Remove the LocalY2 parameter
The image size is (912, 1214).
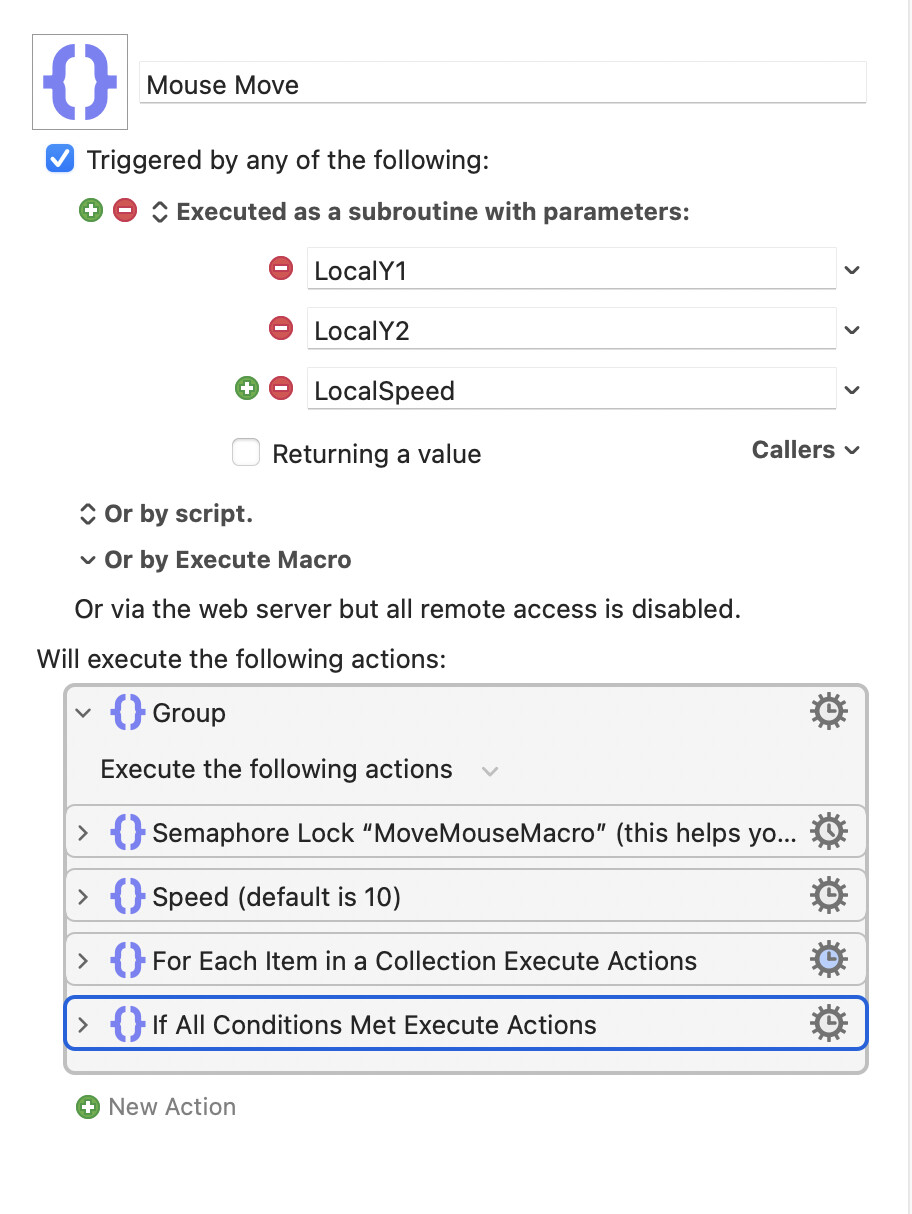(281, 328)
